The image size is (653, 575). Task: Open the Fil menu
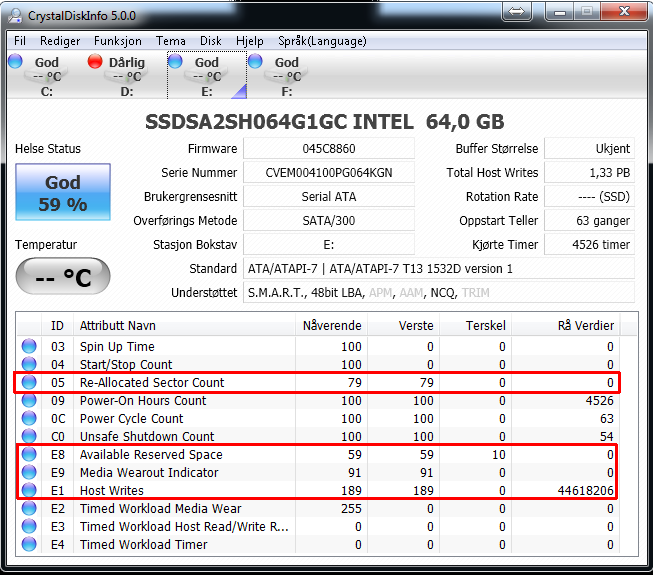click(x=20, y=41)
